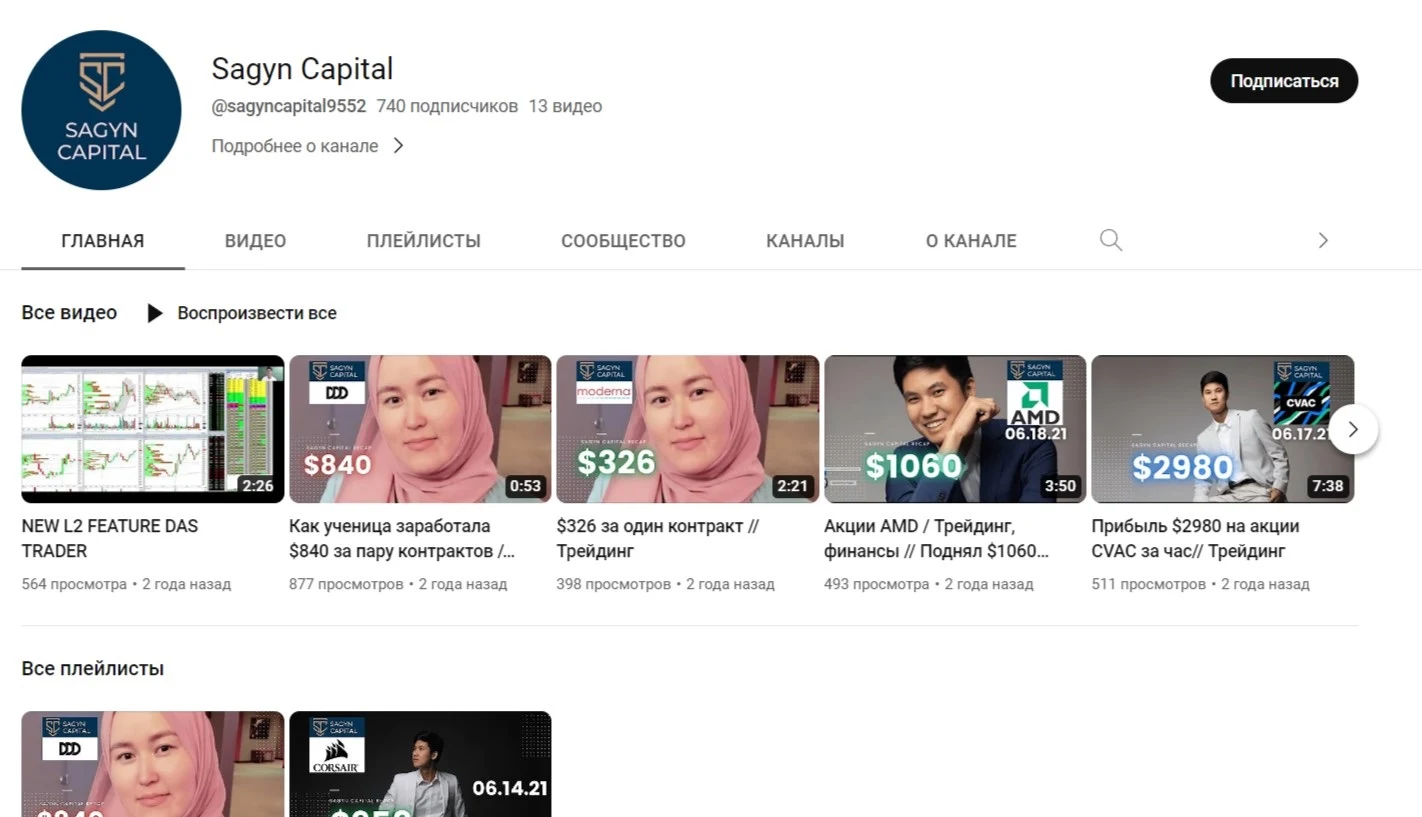Open the Все видео section heading
This screenshot has width=1422, height=817.
(x=69, y=313)
